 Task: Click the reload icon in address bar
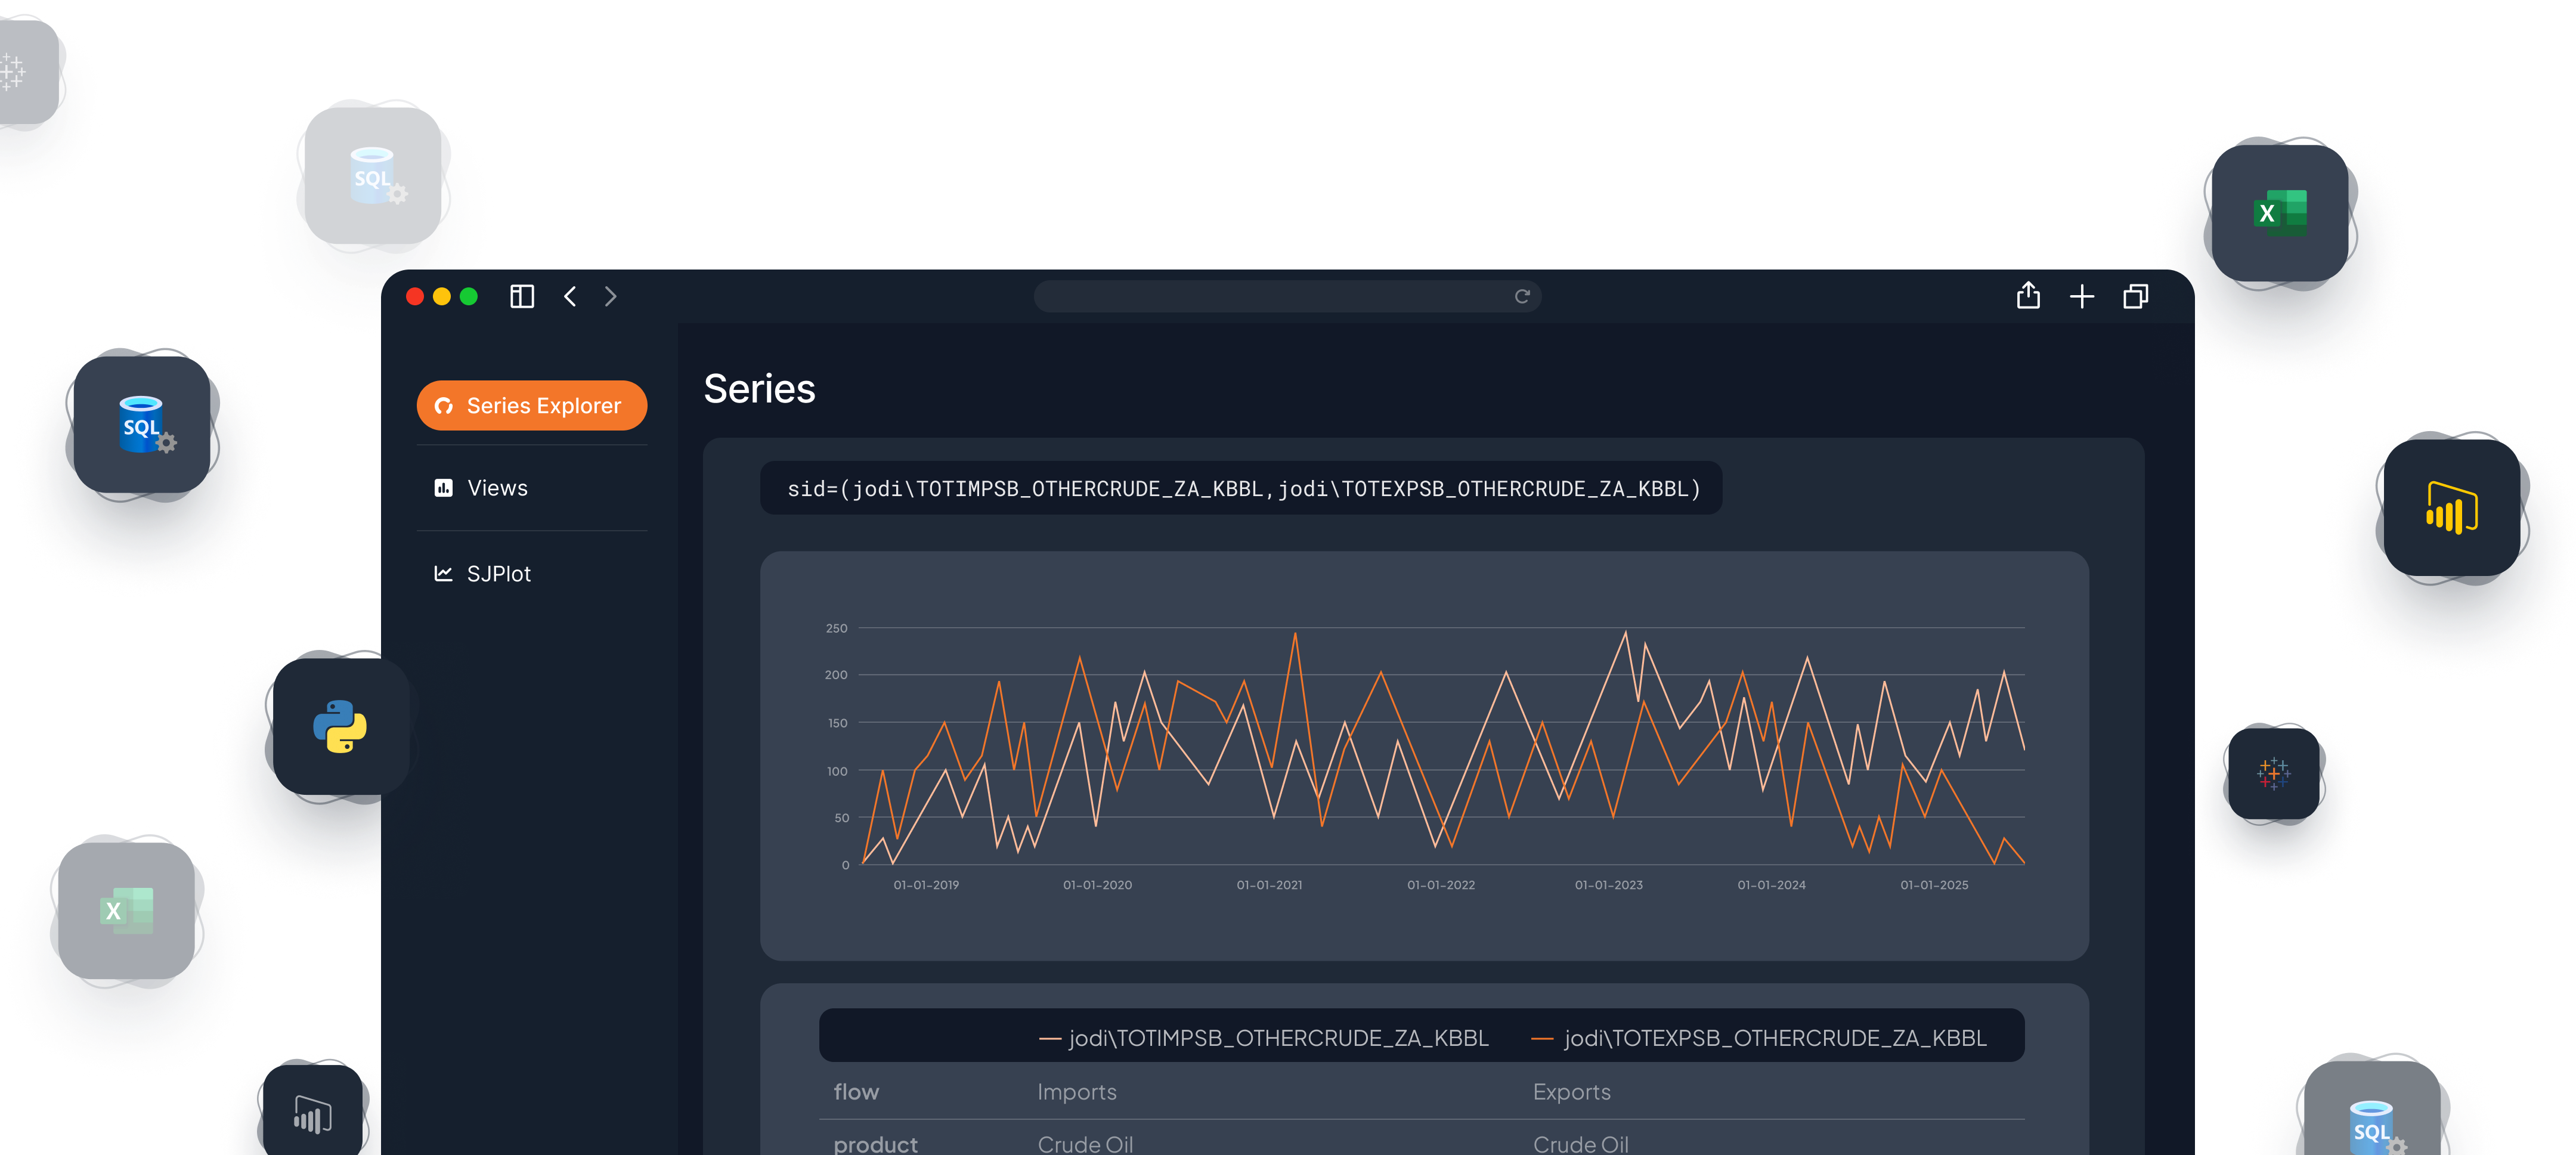(1521, 296)
